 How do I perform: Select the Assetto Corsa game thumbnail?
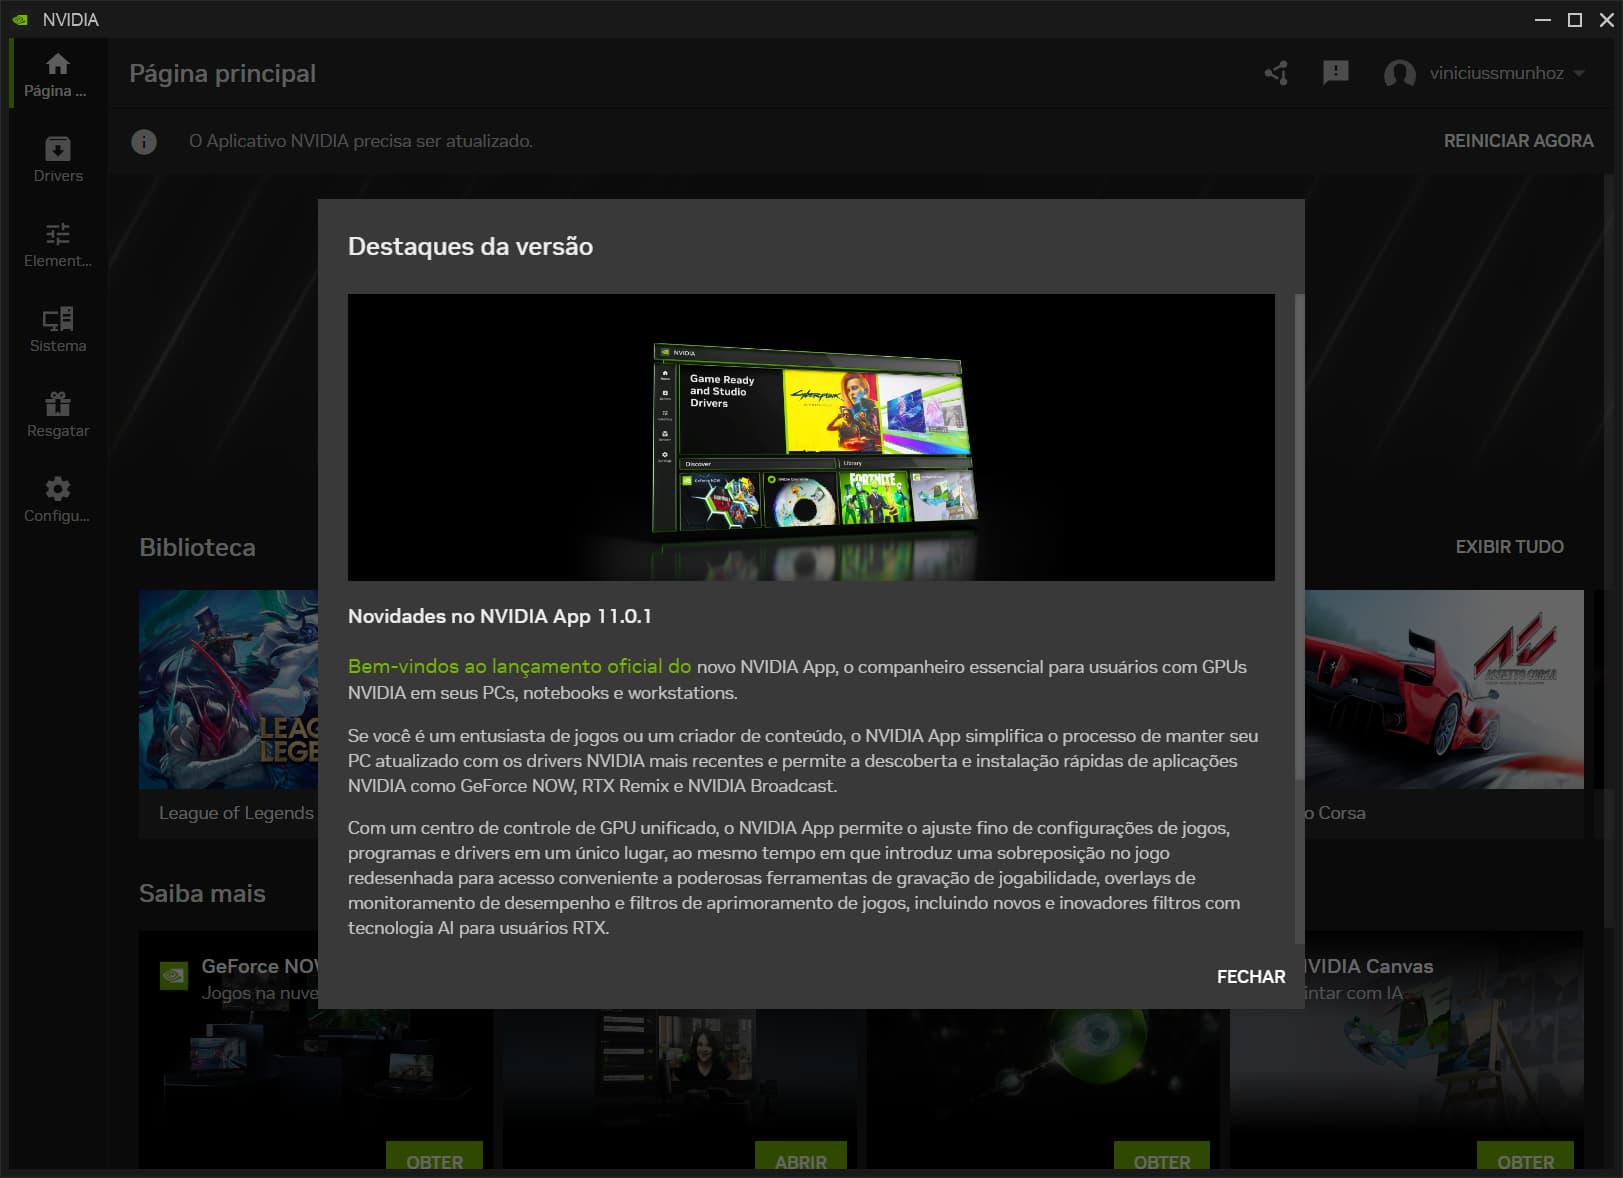pos(1444,689)
